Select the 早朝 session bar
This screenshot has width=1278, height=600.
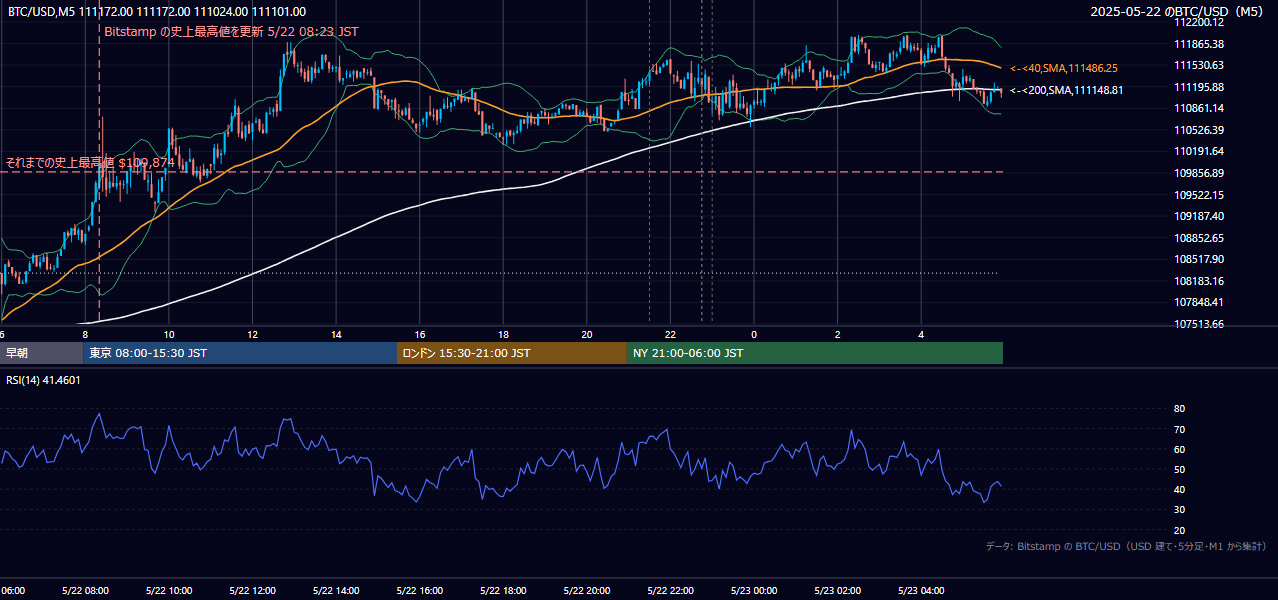42,353
